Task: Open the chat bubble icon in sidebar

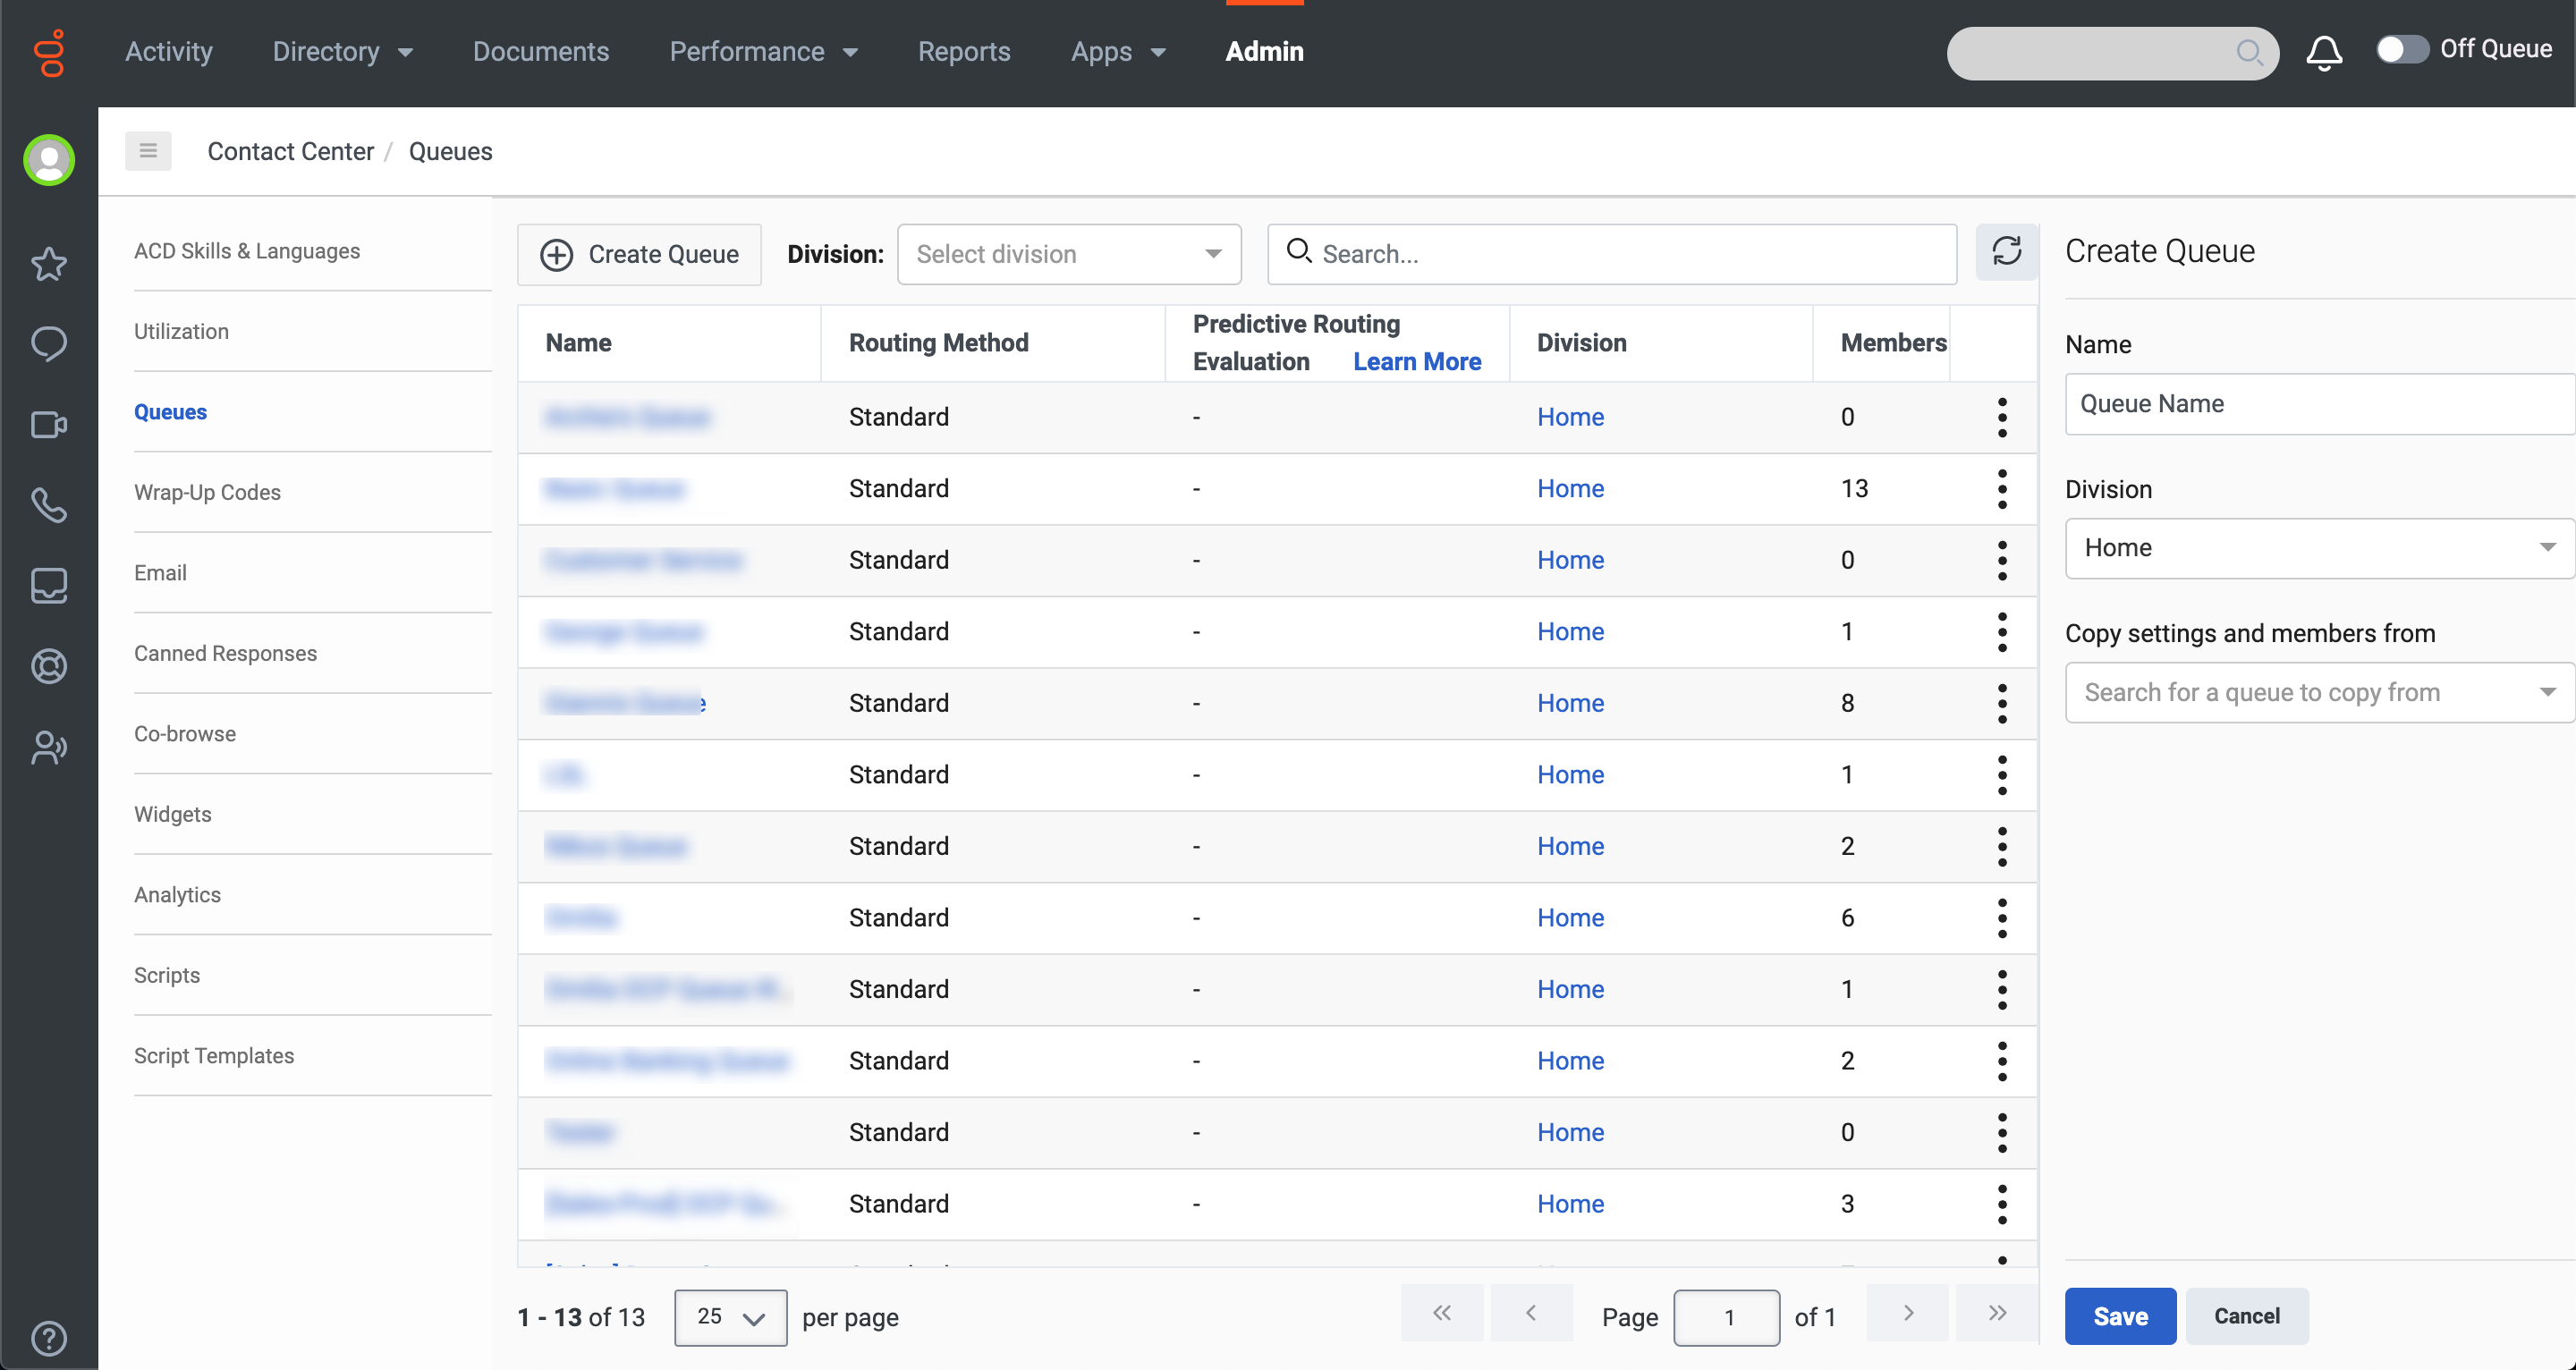Action: point(48,344)
